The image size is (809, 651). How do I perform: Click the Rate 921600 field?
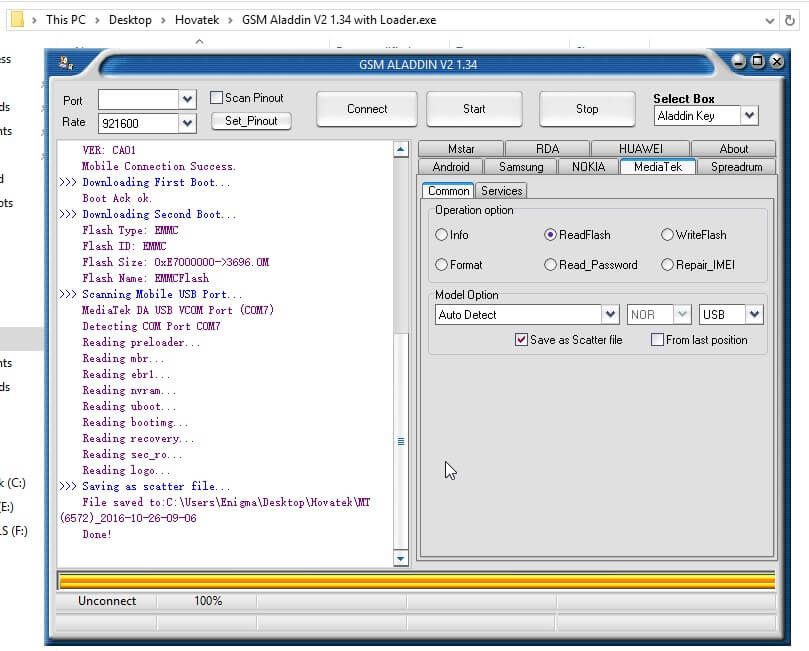(139, 123)
